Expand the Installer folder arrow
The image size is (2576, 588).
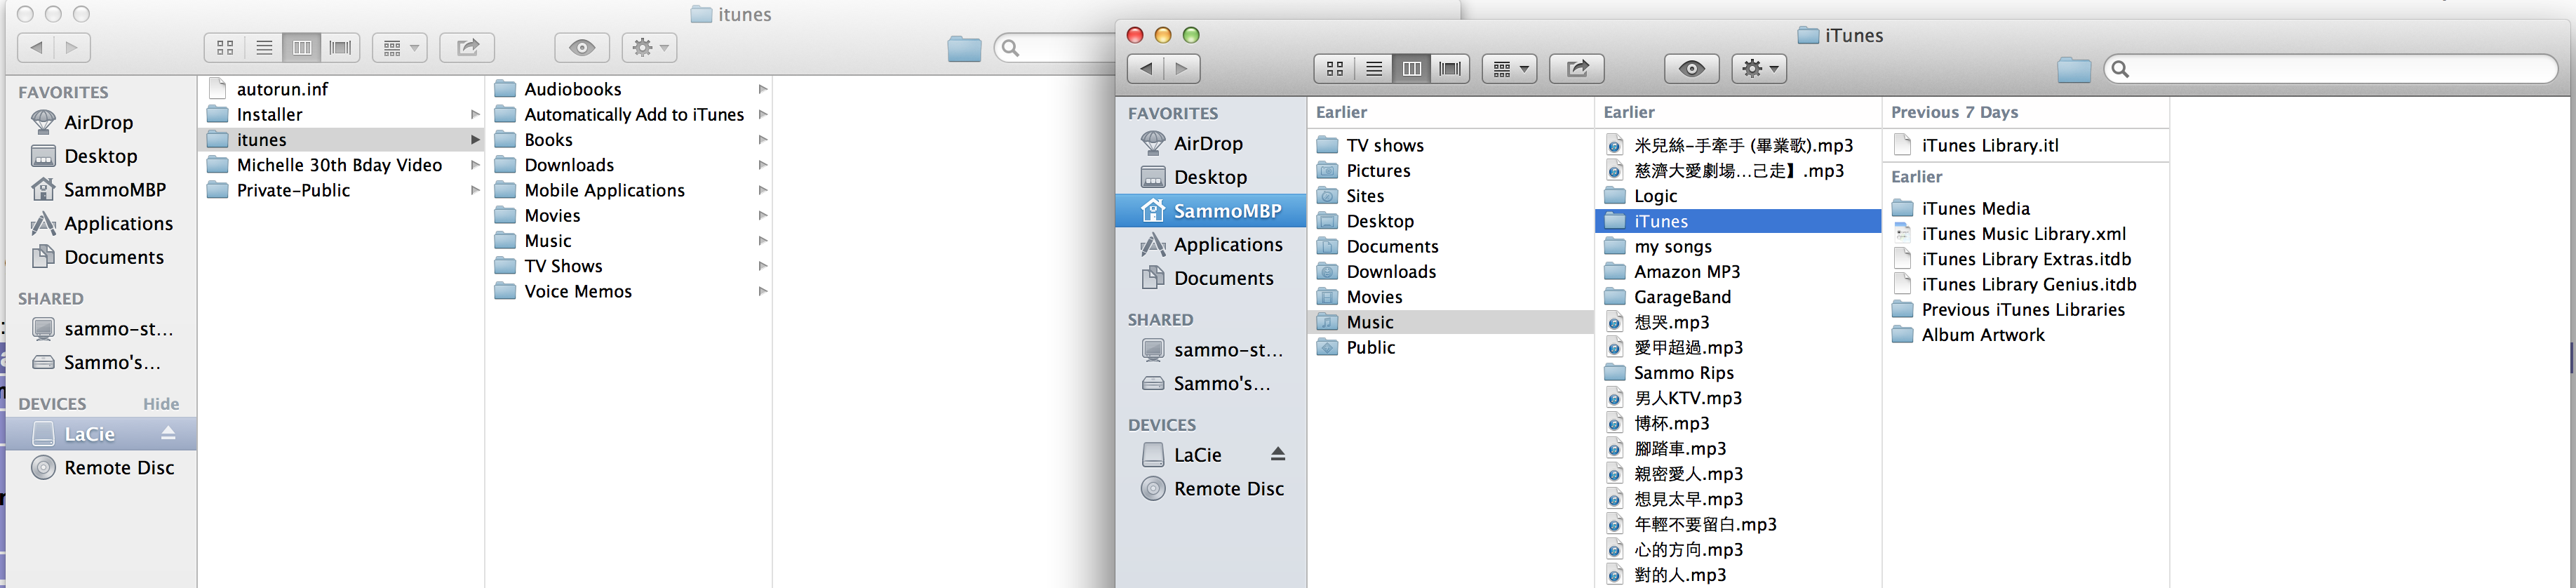tap(475, 115)
